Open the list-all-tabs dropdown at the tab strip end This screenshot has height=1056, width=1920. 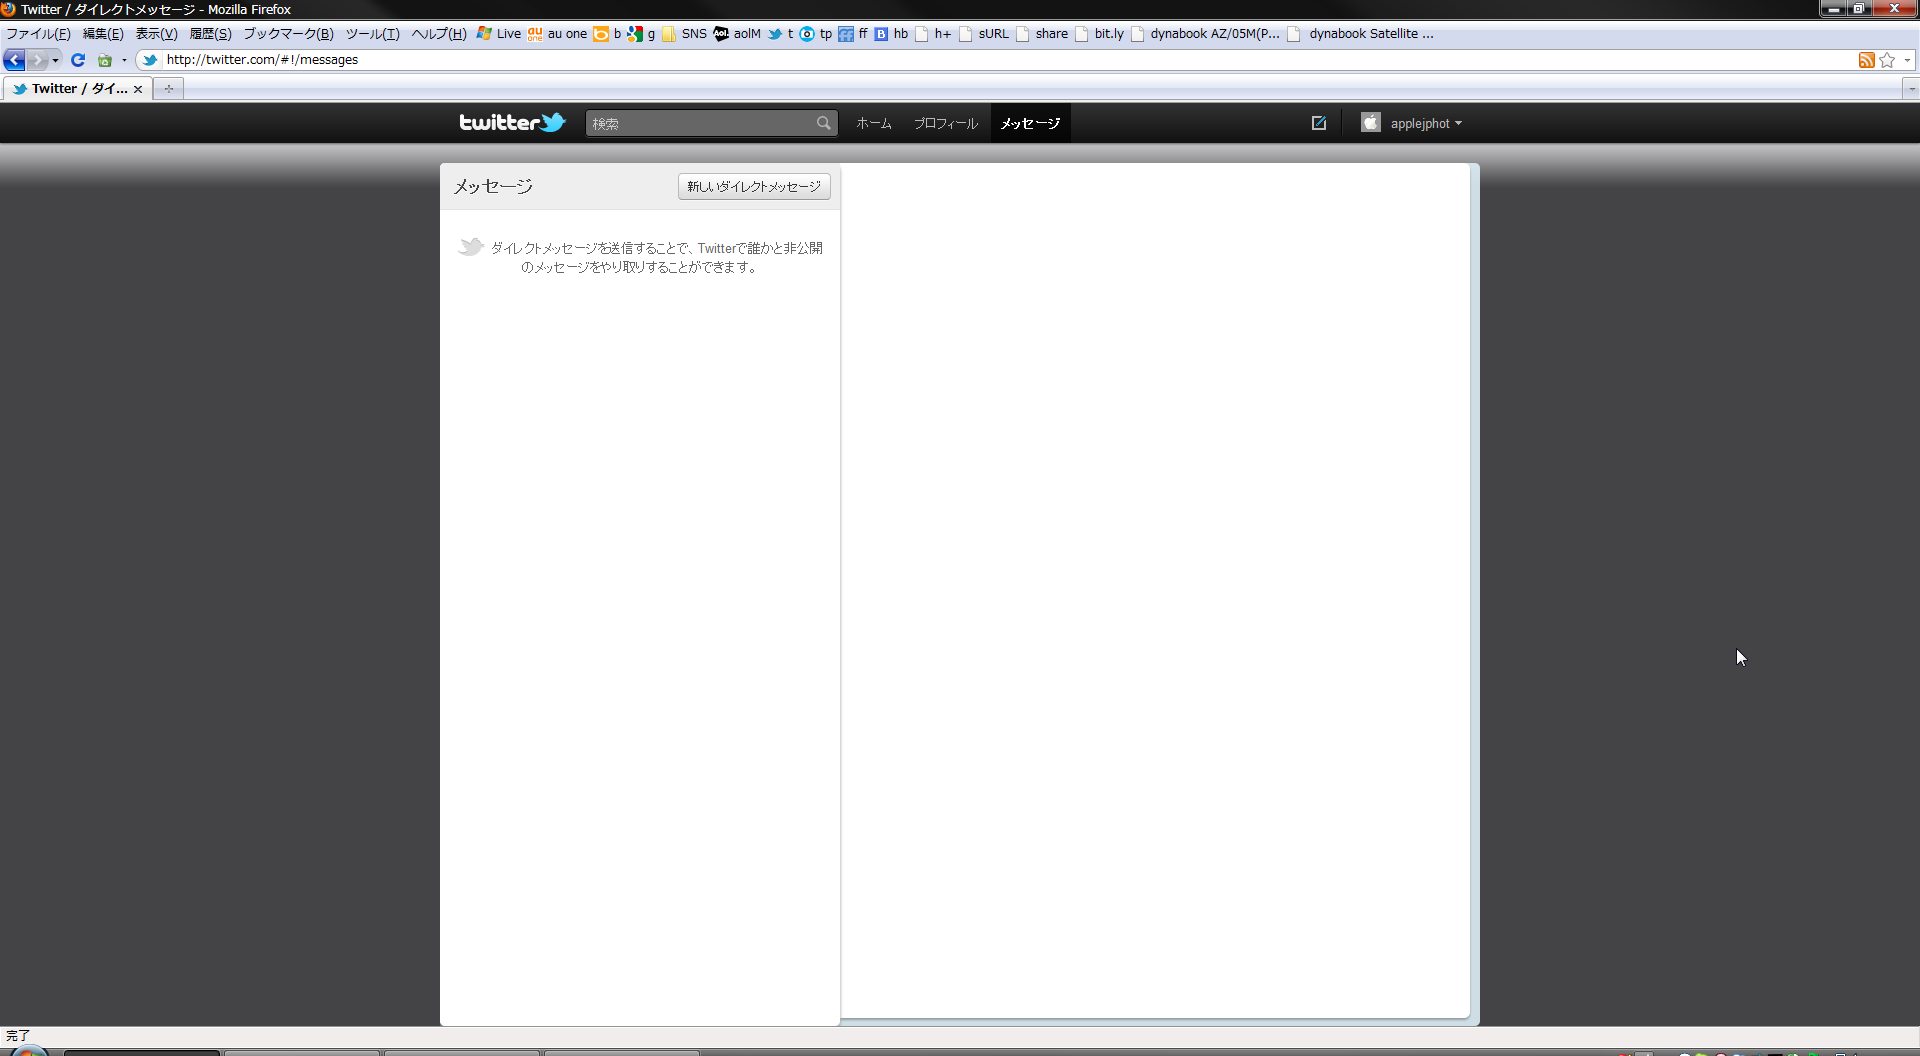pos(1911,89)
